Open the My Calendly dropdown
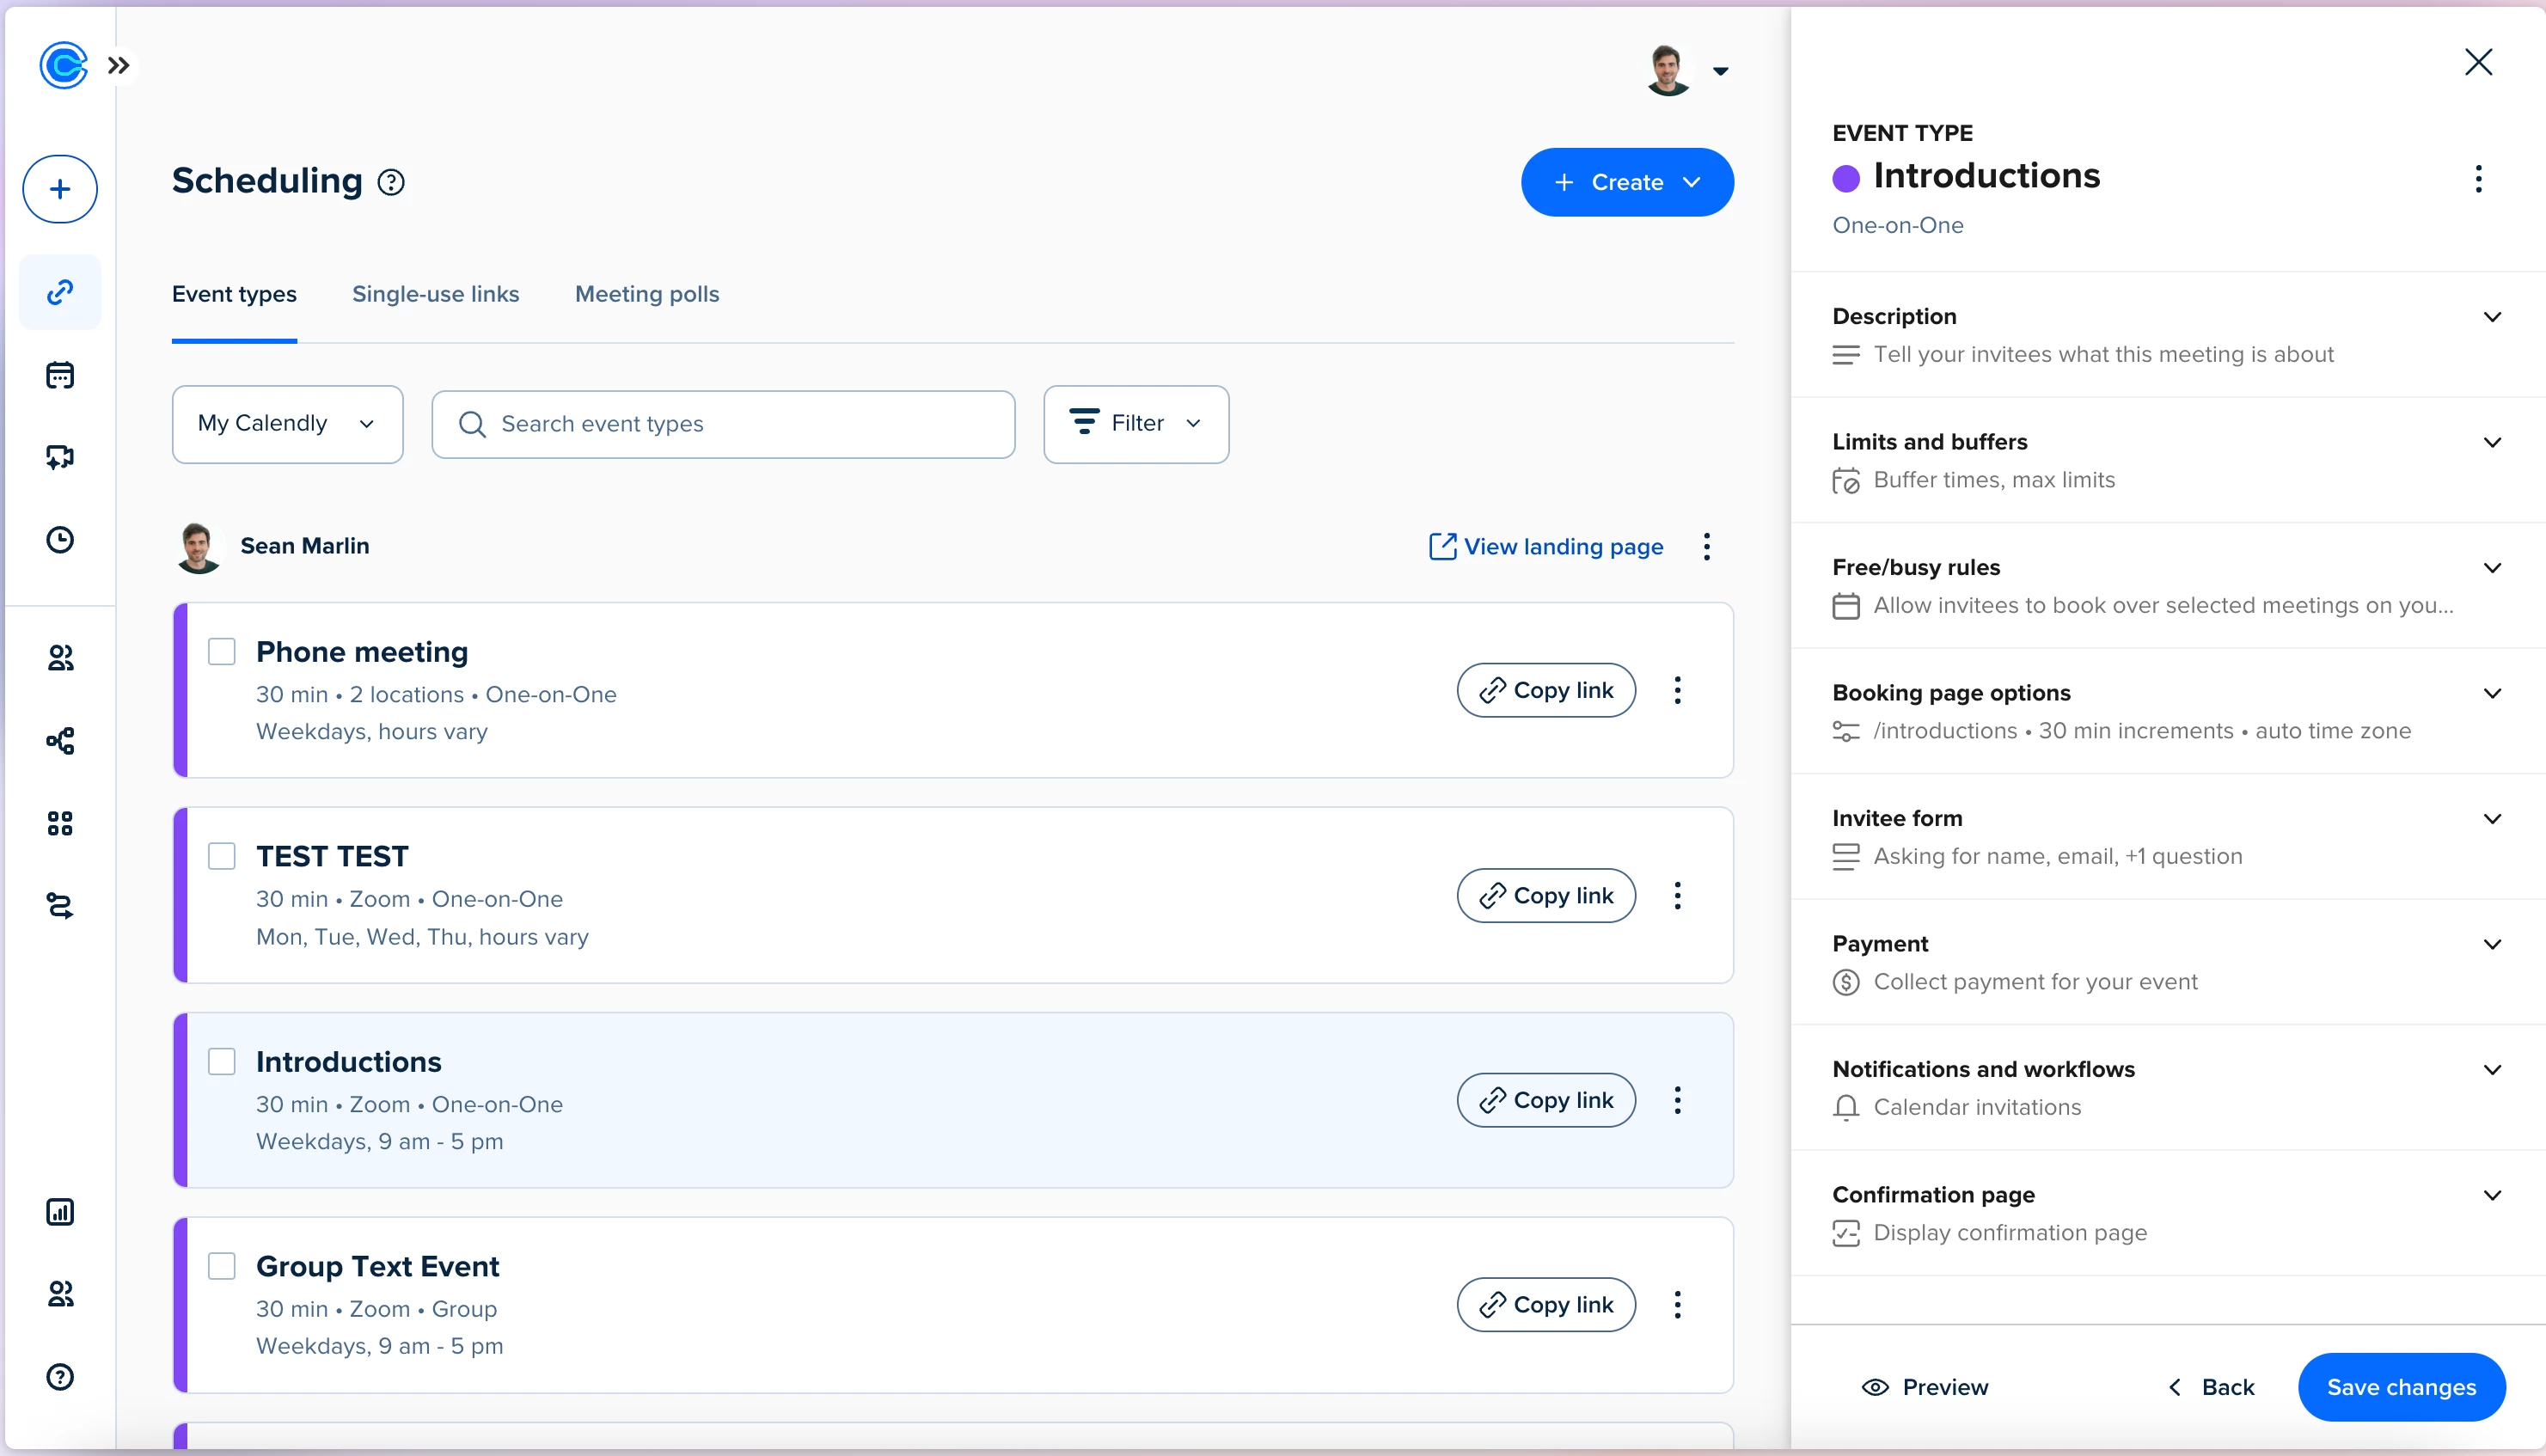Screen dimensions: 2546x1456 288,424
